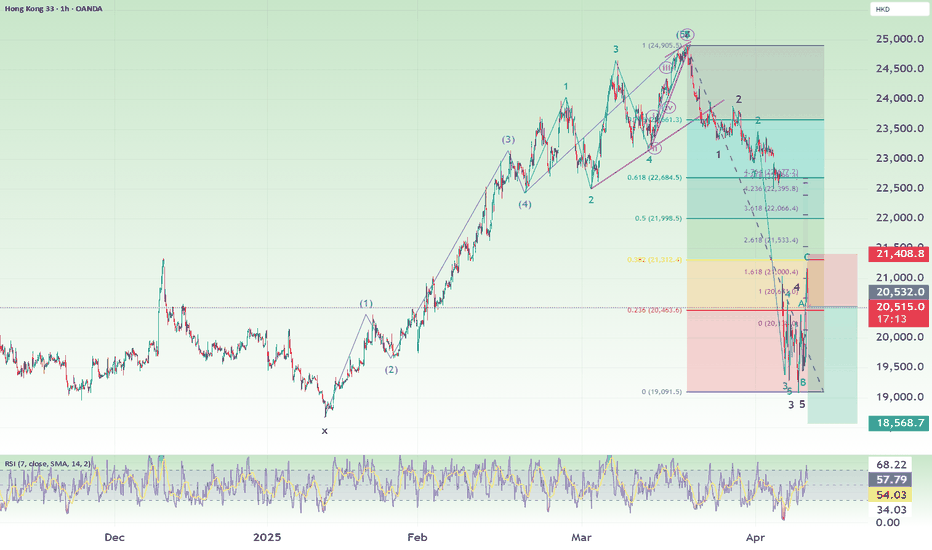The width and height of the screenshot is (932, 550).
Task: Click the 25,000.0 price axis label
Action: [900, 39]
